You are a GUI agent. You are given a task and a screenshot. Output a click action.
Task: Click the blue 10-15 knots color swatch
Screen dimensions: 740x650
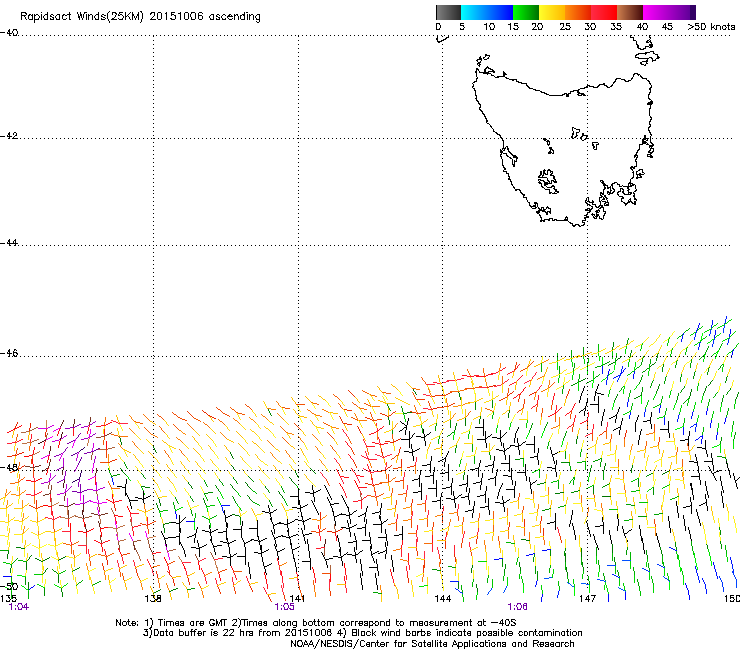click(x=500, y=12)
